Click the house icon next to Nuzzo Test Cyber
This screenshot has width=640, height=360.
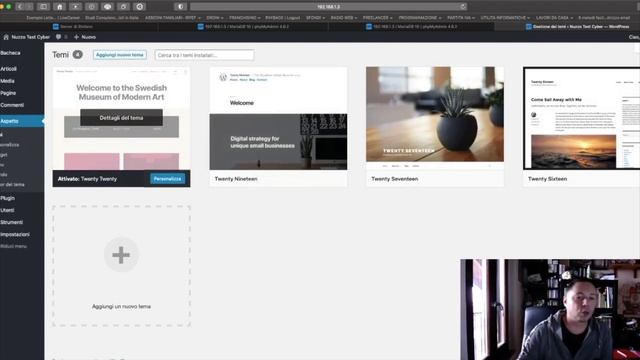(6, 37)
